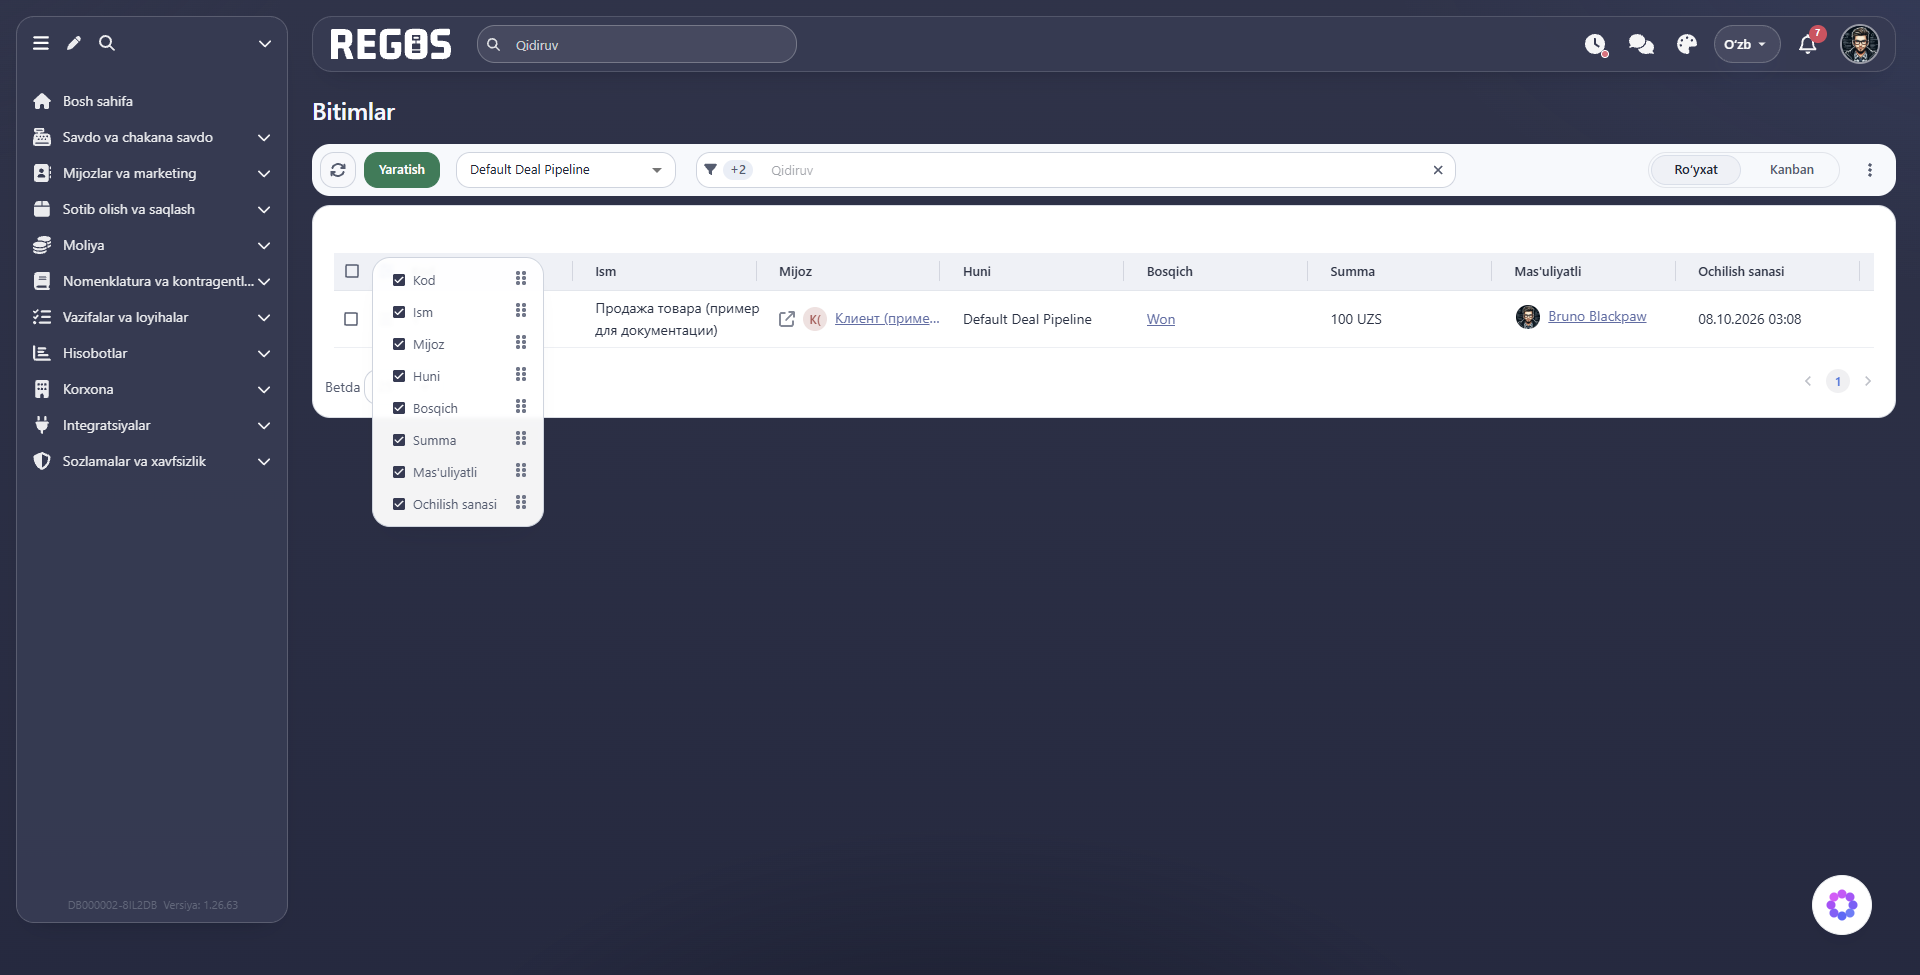Image resolution: width=1920 pixels, height=975 pixels.
Task: Click the filter Qidiruv search field
Action: (x=1095, y=170)
